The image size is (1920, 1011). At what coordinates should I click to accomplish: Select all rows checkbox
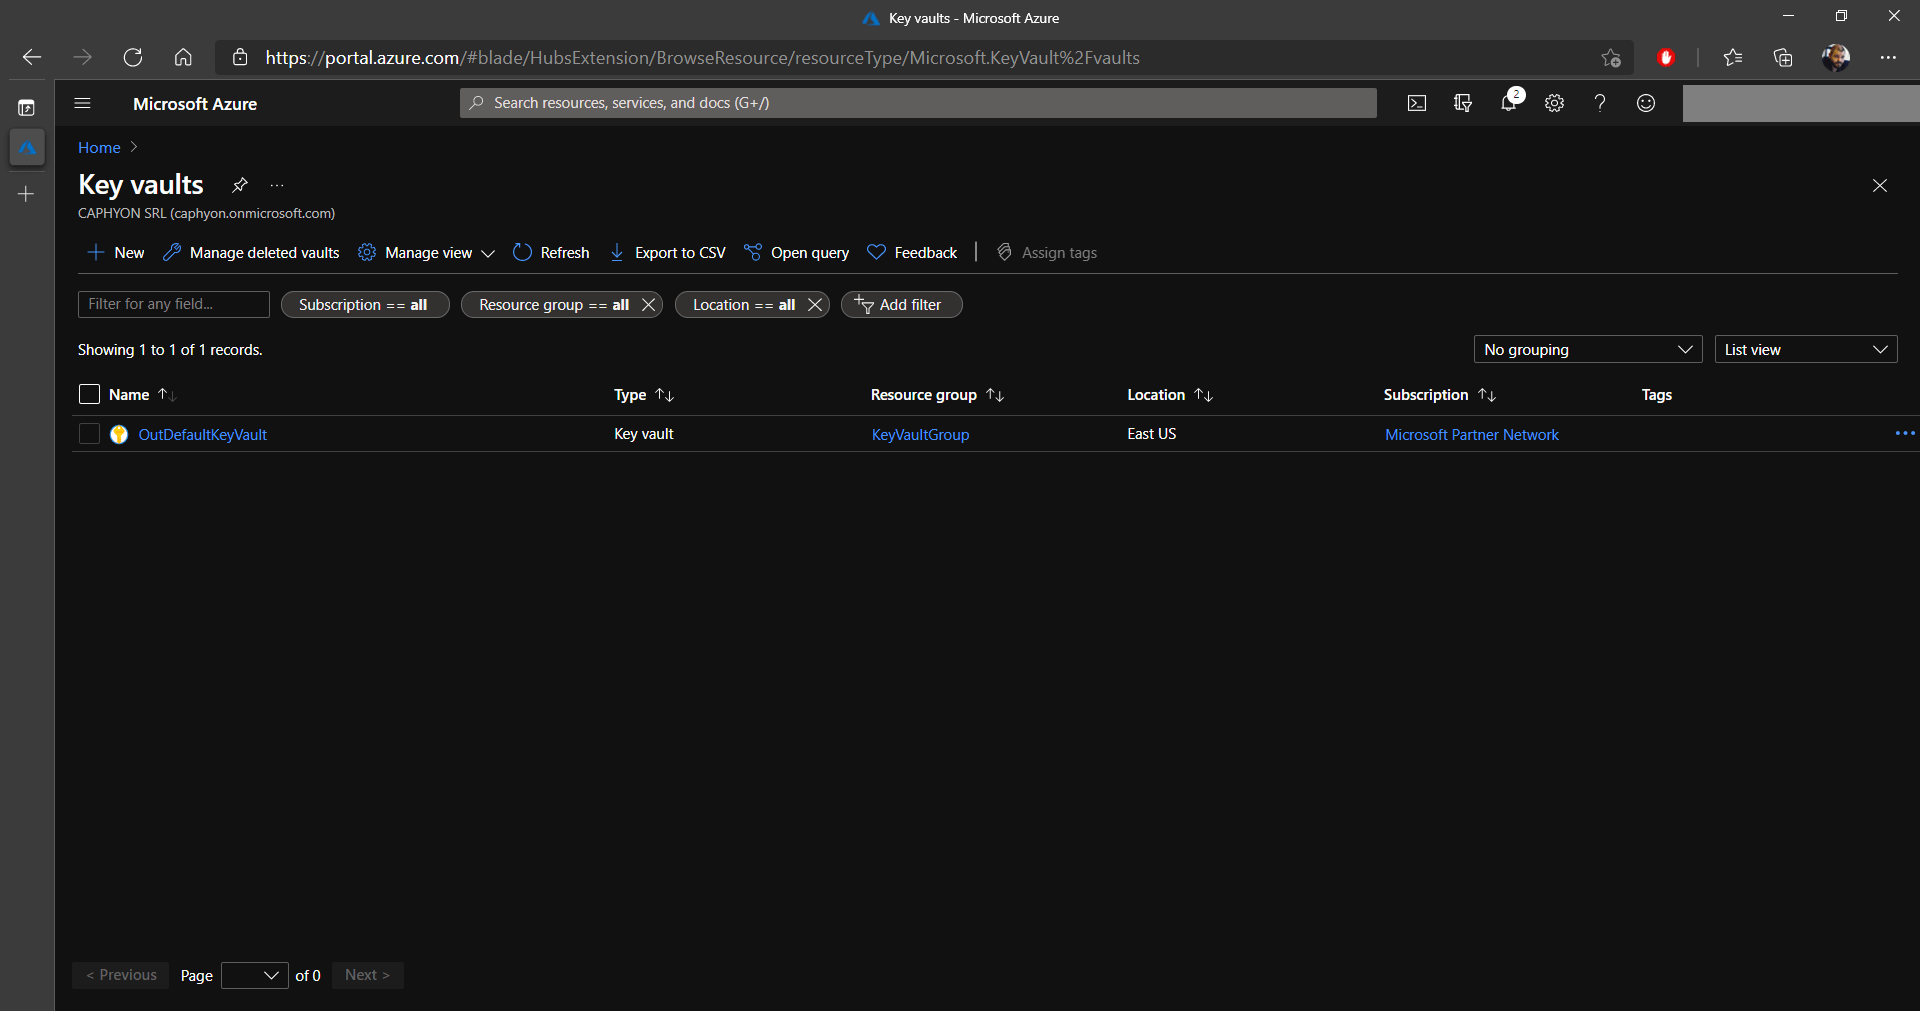pyautogui.click(x=89, y=394)
